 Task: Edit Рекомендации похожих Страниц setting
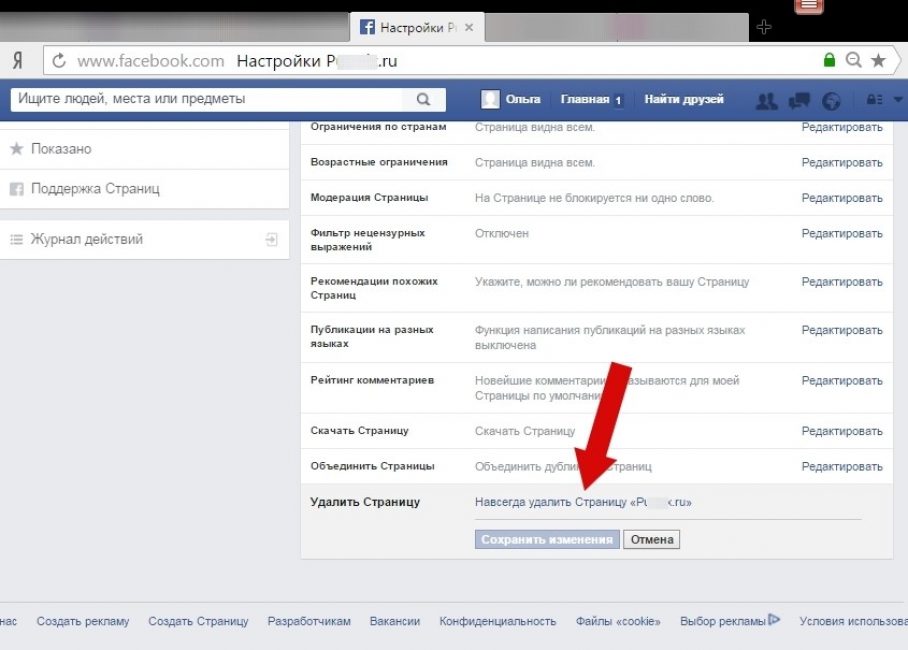point(842,282)
